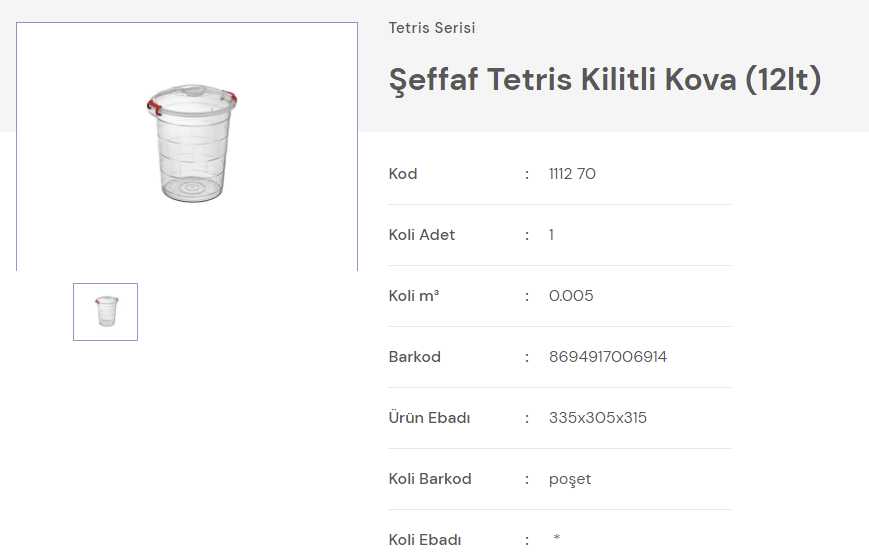The height and width of the screenshot is (558, 869).
Task: Click the Barkod label
Action: pos(415,357)
